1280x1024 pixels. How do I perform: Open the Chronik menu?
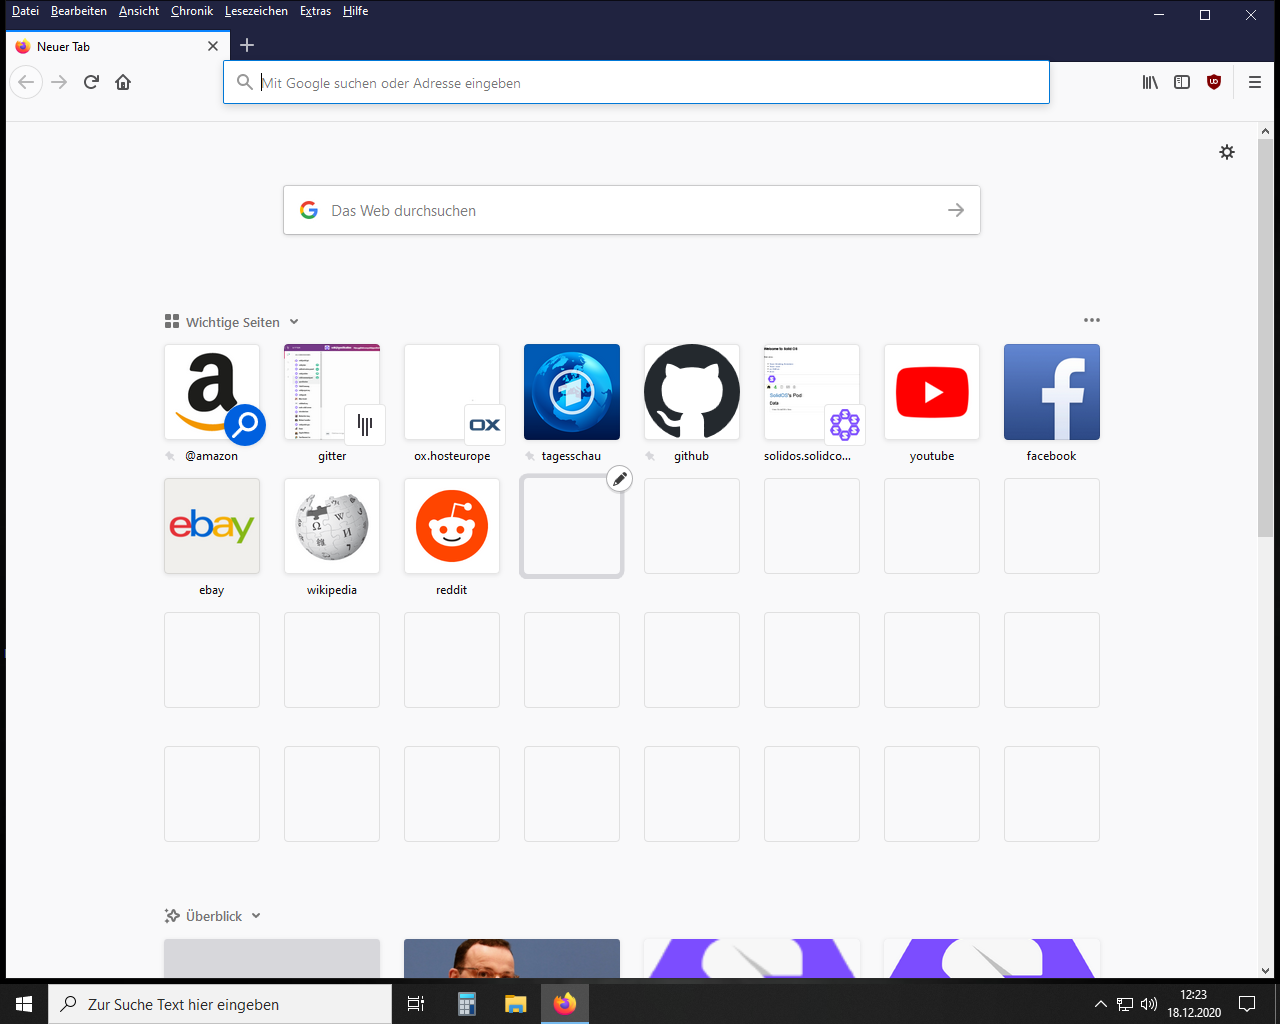[x=191, y=11]
